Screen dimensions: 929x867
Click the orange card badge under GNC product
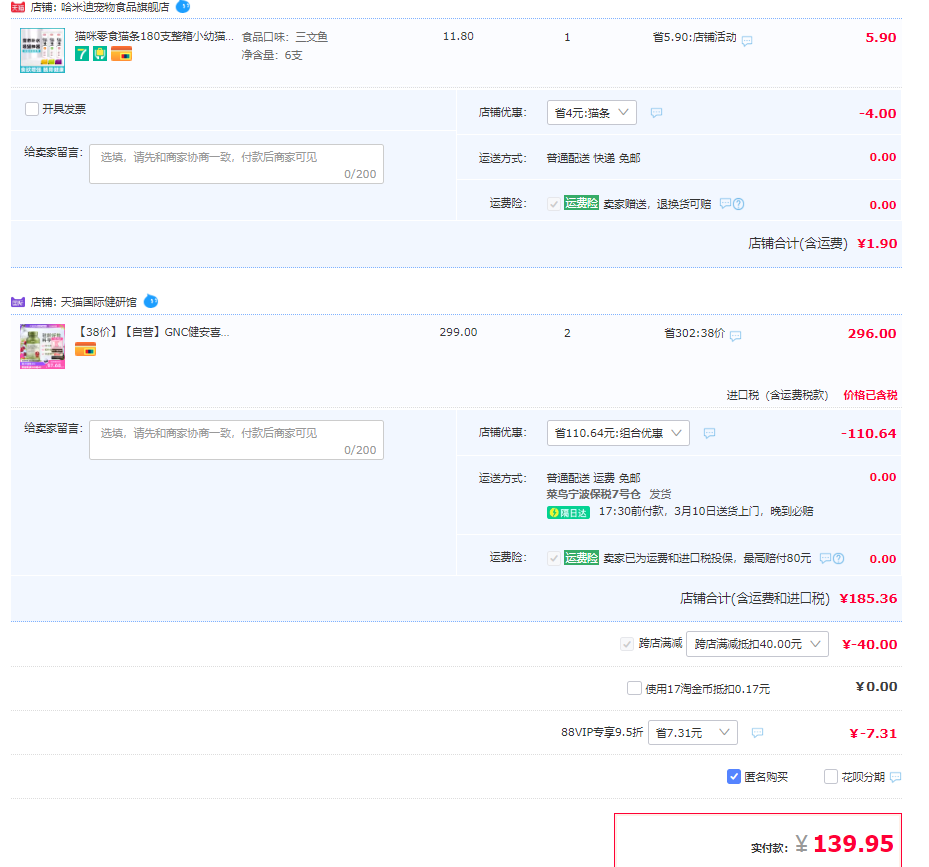[x=85, y=350]
